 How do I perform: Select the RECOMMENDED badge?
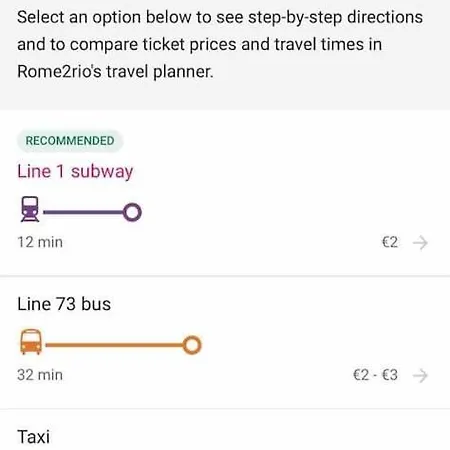[x=70, y=141]
